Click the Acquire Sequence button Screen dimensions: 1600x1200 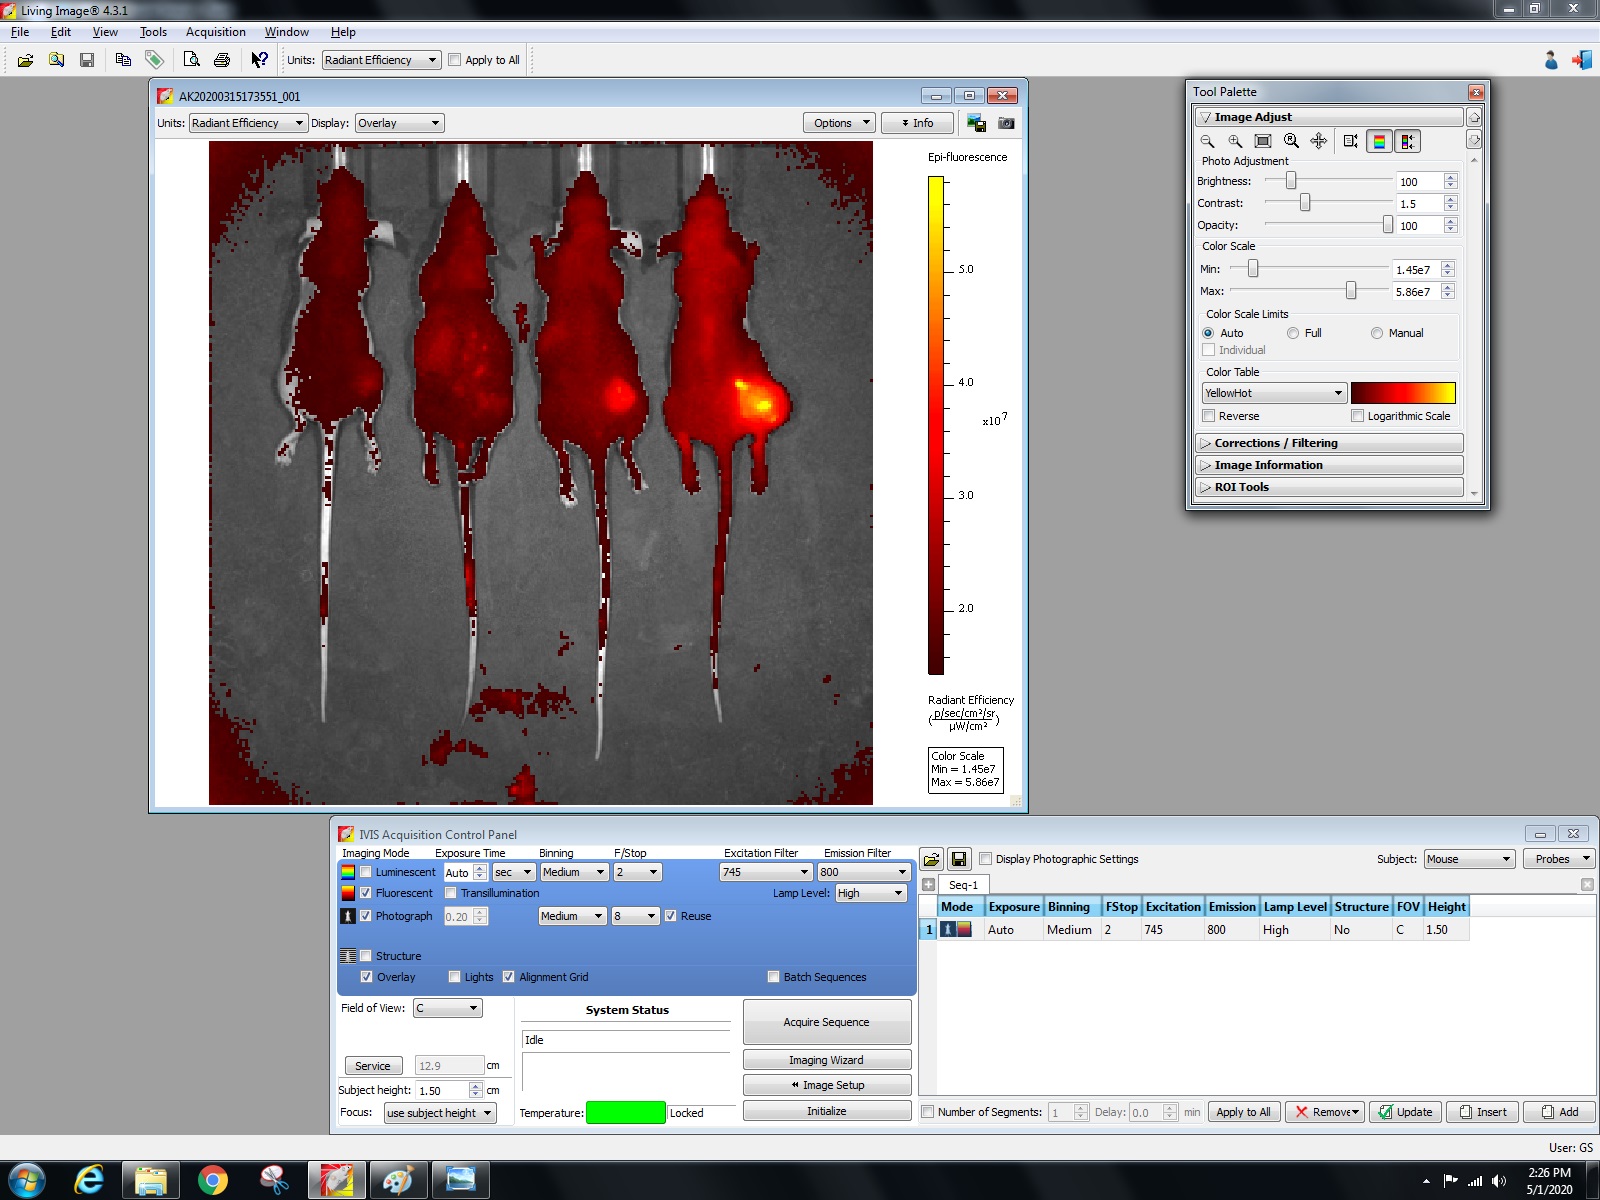pos(826,1022)
